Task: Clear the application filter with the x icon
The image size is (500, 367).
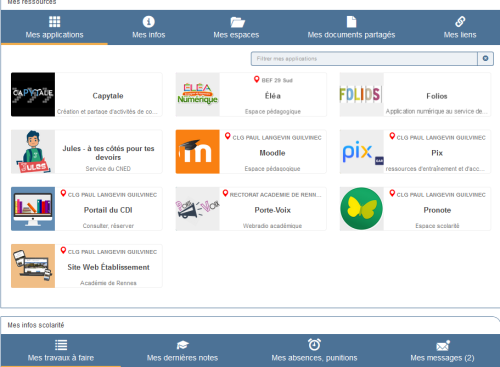Action: (485, 58)
